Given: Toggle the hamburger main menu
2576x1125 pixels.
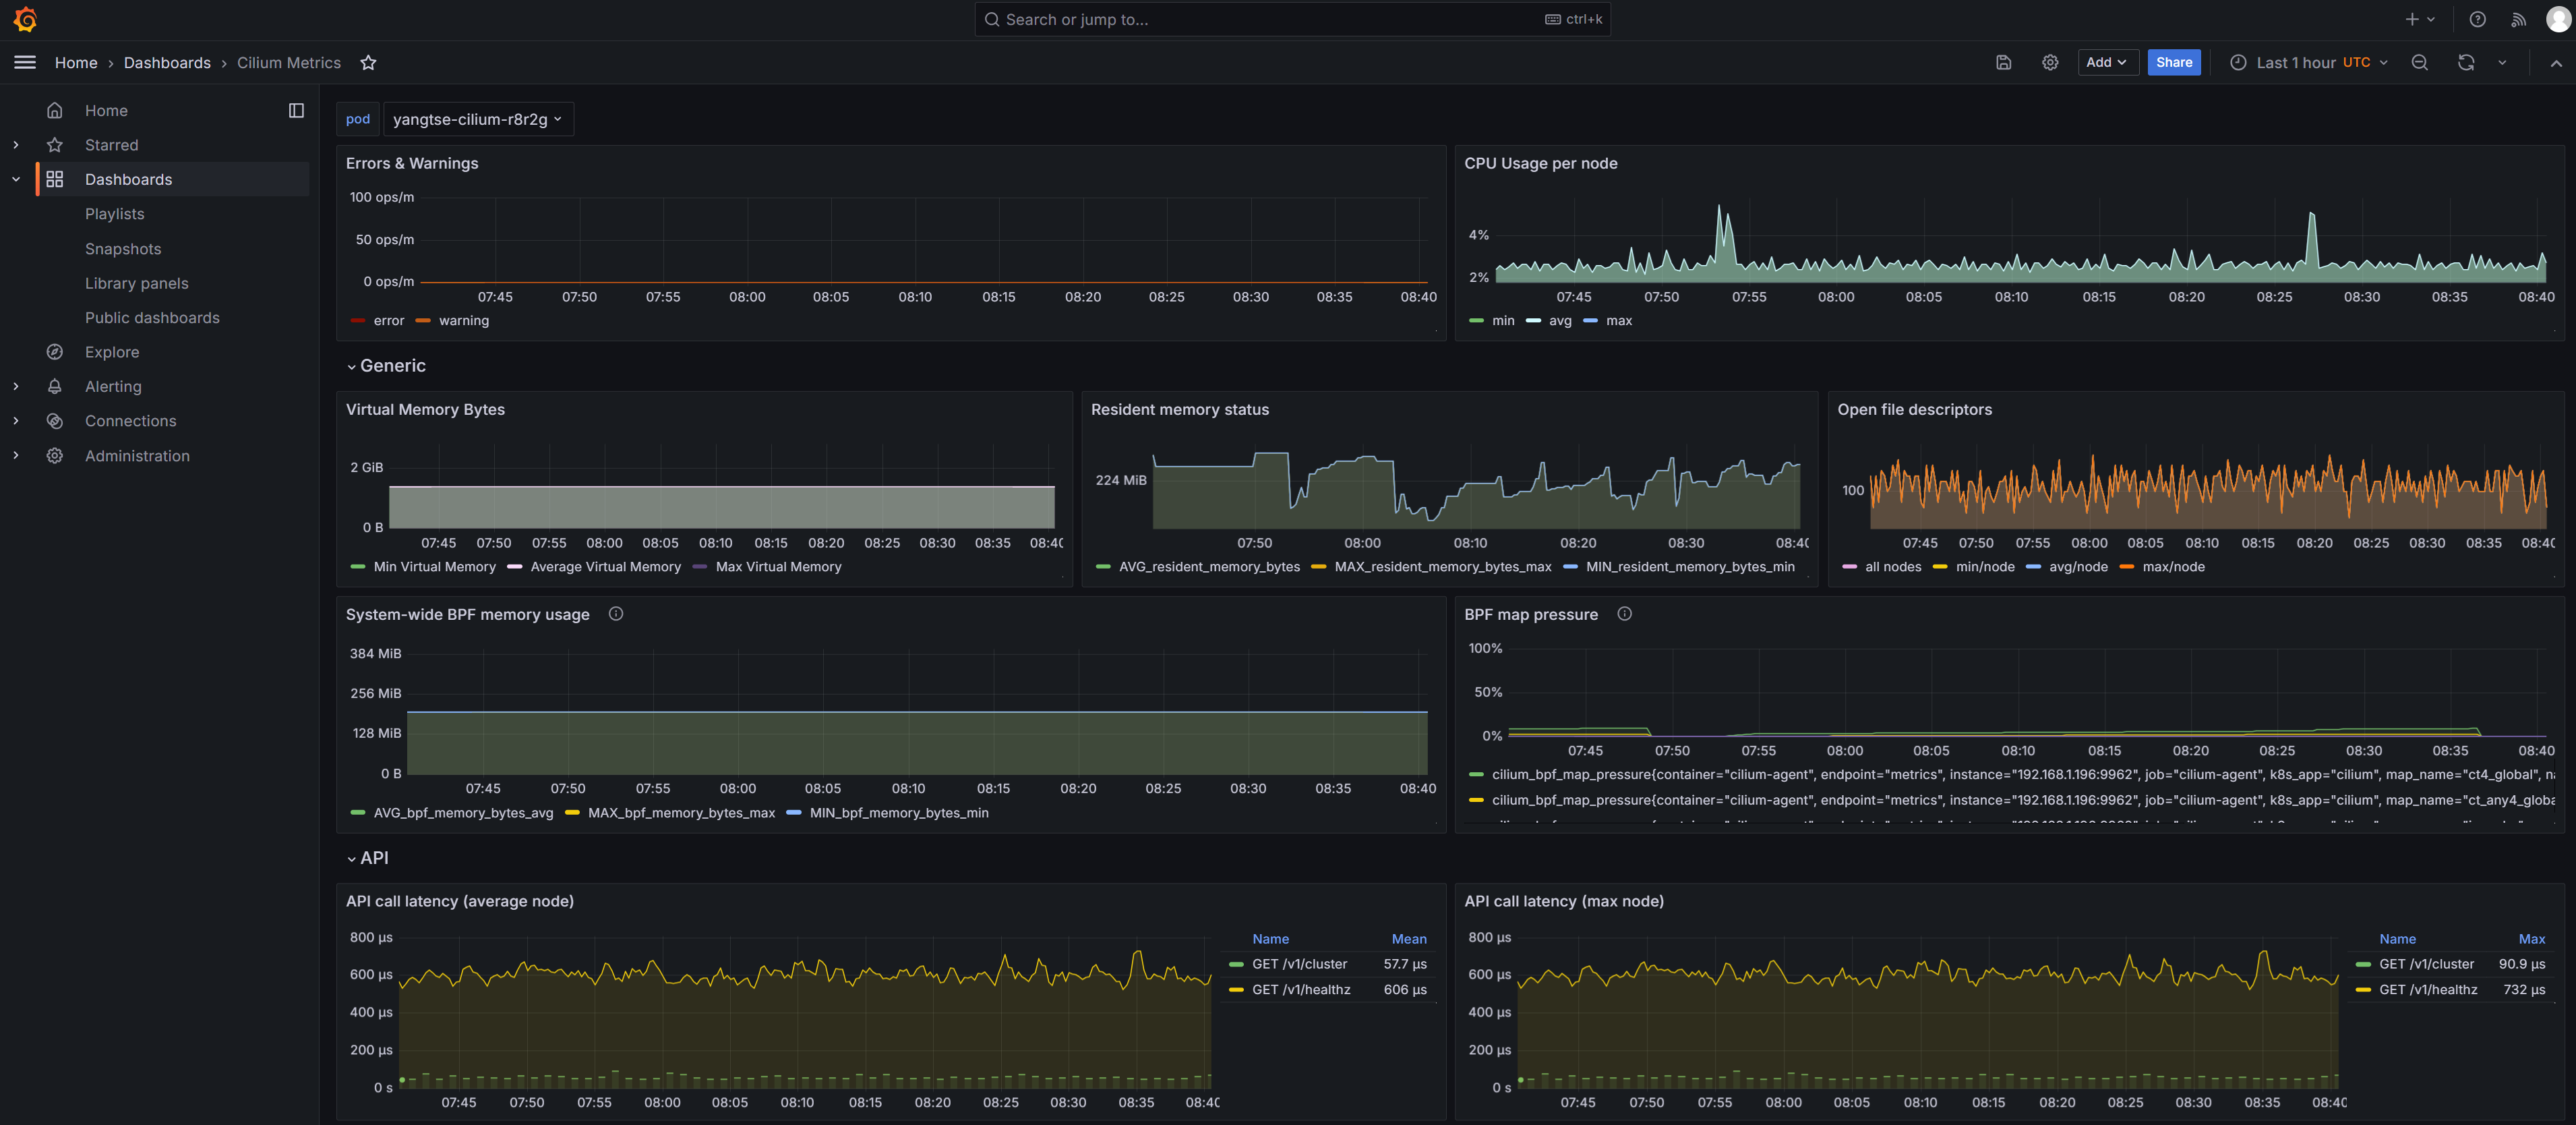Looking at the screenshot, I should [x=25, y=63].
